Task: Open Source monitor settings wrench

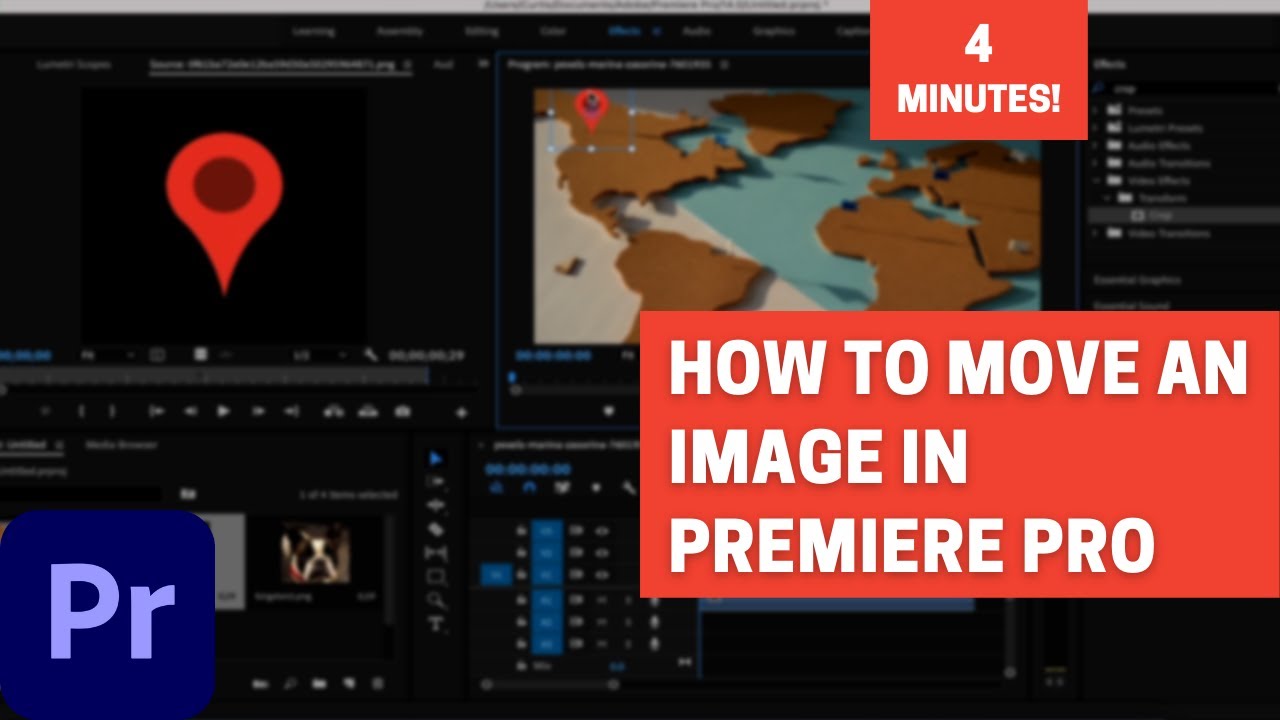Action: pos(370,355)
